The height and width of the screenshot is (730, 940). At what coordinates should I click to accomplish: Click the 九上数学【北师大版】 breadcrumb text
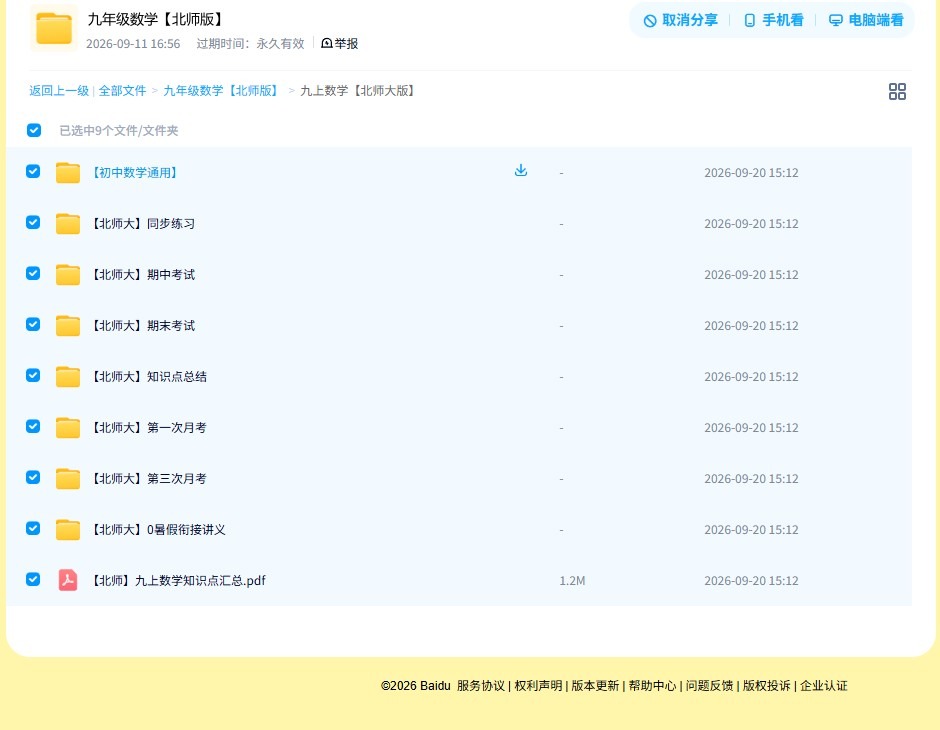[x=358, y=91]
